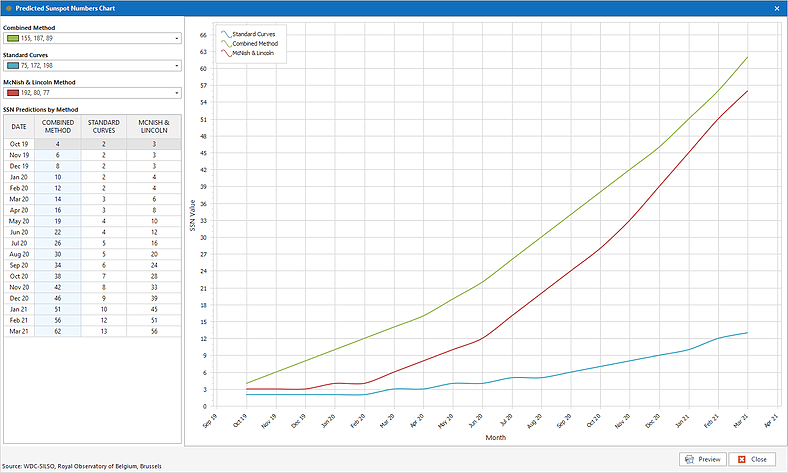
Task: Click McNish & Lincoln value 56 for Mar 21
Action: point(154,332)
